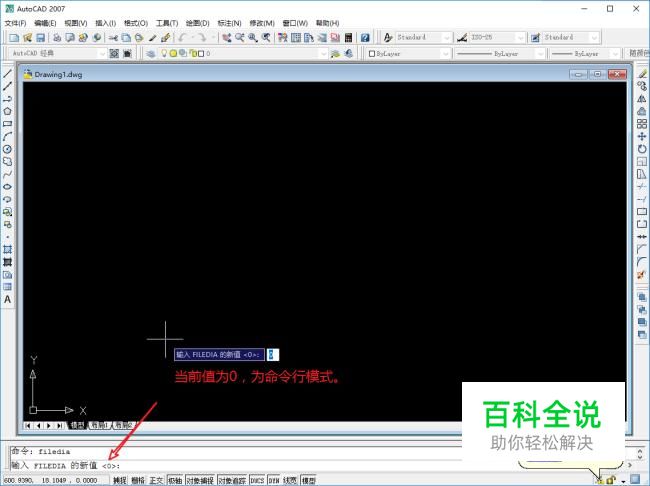650x486 pixels.
Task: Click the Move tool in the modify toolbar
Action: (642, 136)
